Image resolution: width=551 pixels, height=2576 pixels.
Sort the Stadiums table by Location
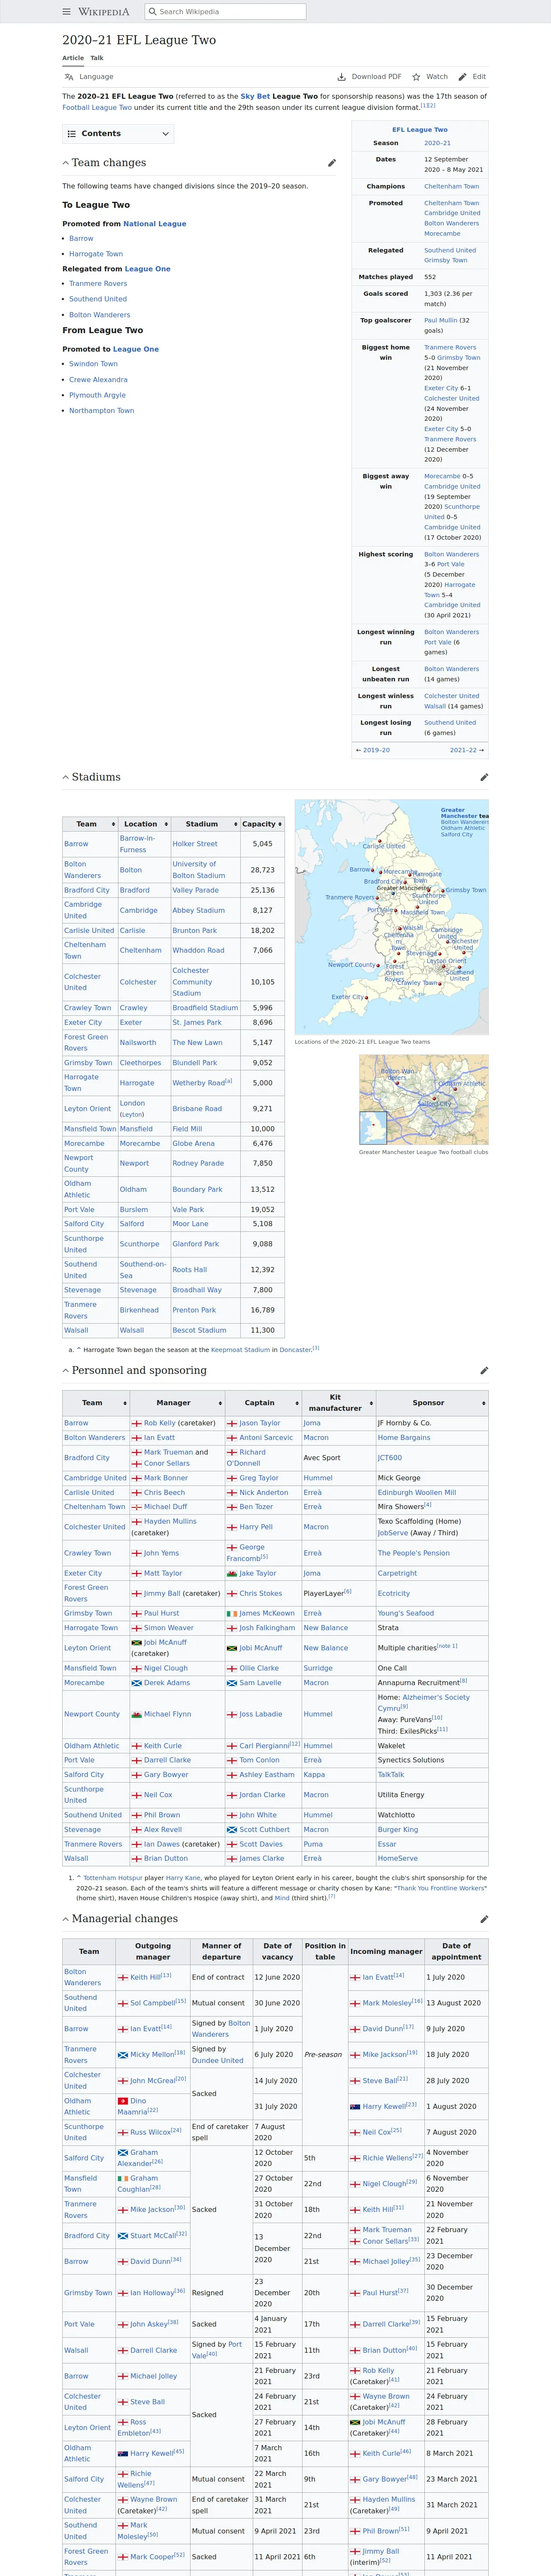tap(144, 824)
